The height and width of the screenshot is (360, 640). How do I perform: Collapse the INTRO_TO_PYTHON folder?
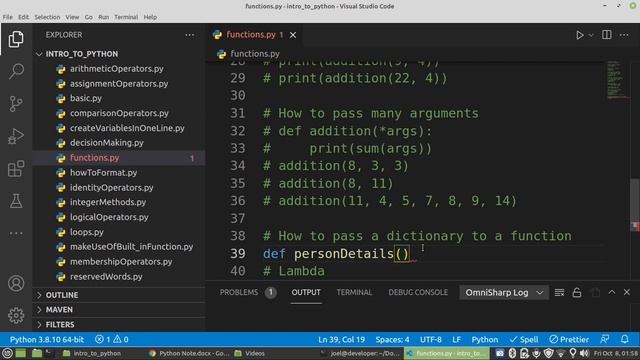pyautogui.click(x=118, y=54)
